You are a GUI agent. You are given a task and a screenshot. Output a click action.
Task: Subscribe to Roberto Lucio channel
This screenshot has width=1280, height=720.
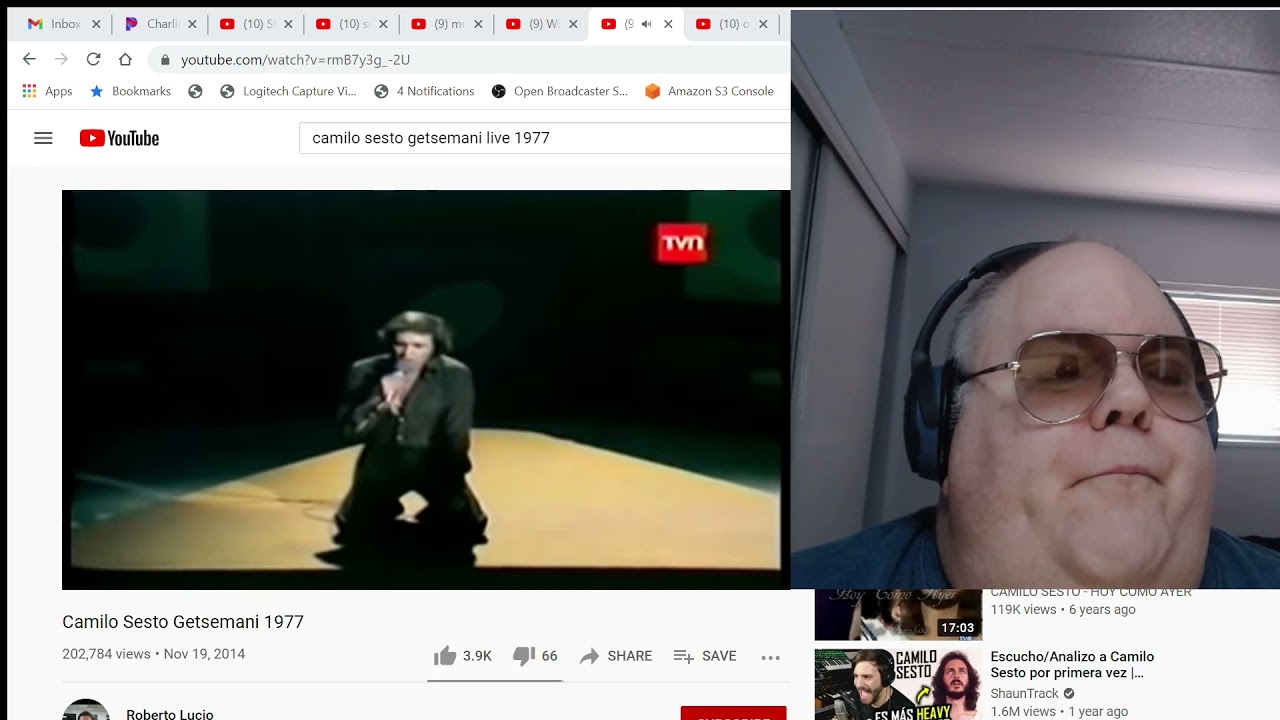click(x=733, y=713)
